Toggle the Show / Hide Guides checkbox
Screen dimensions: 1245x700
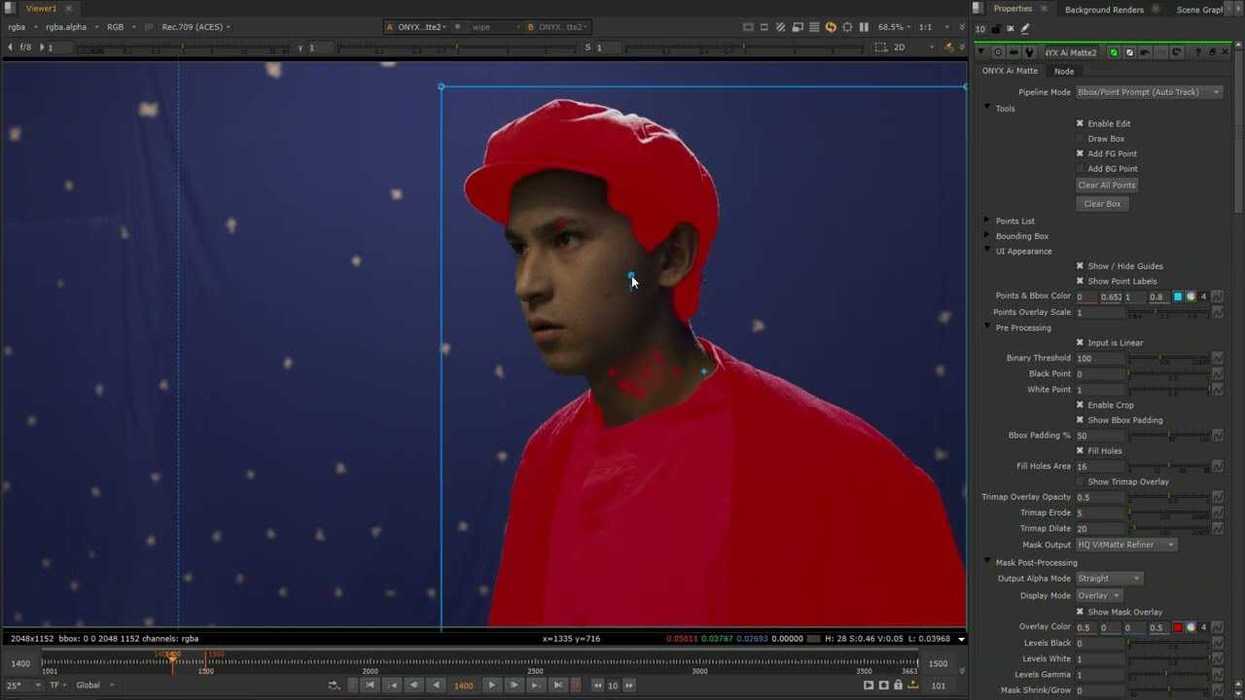pos(1080,266)
